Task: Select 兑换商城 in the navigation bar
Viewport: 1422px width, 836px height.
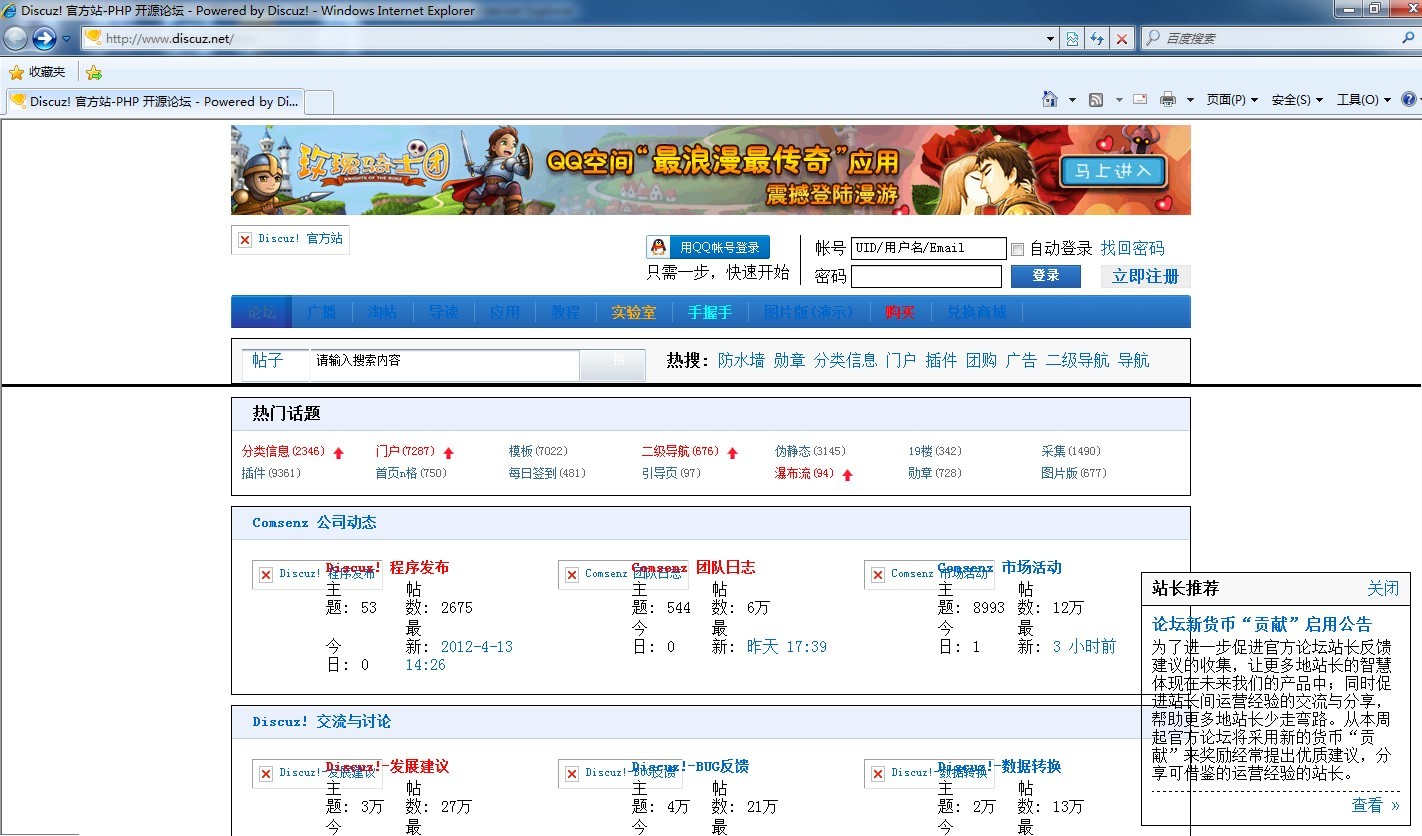Action: [977, 312]
